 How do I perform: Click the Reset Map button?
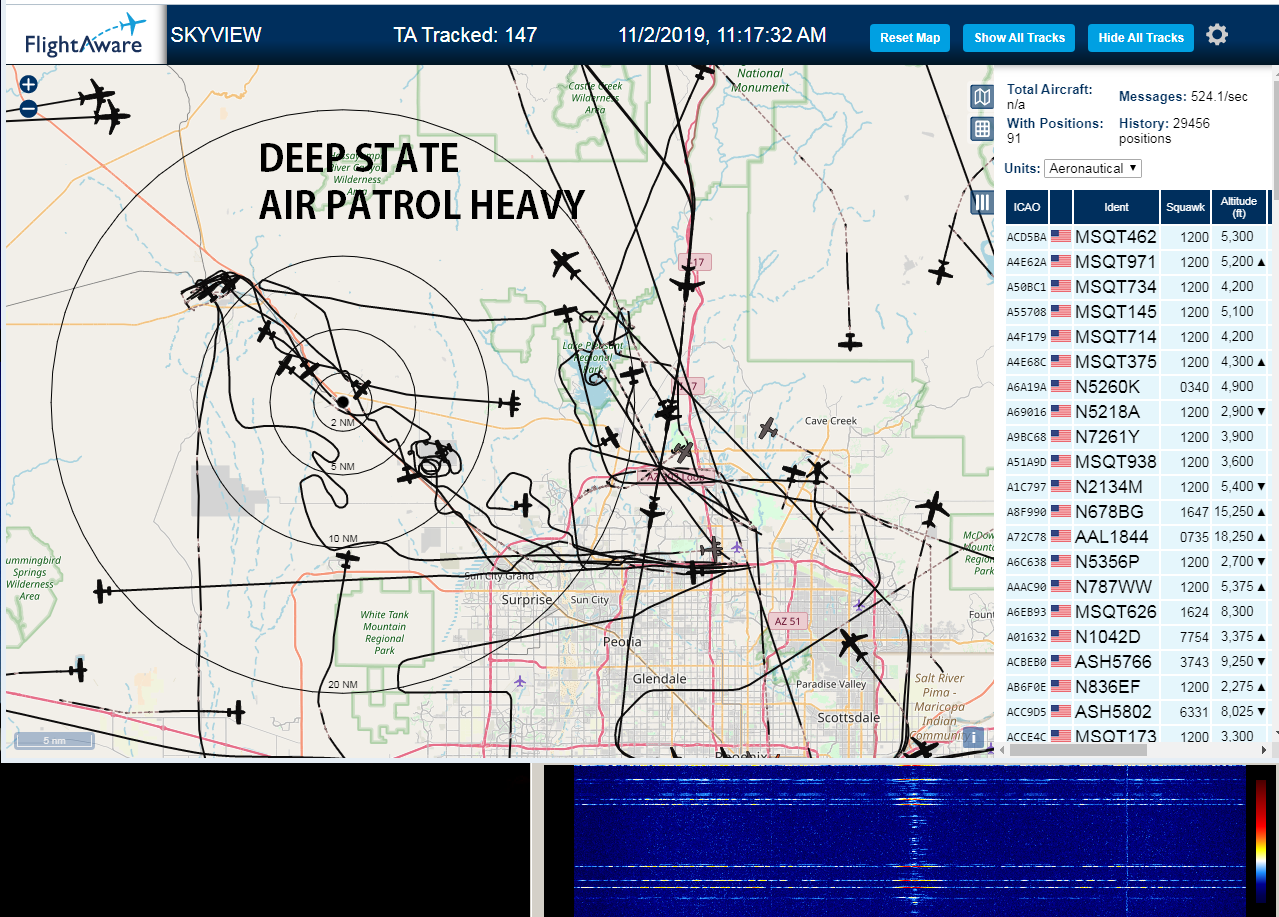click(910, 38)
